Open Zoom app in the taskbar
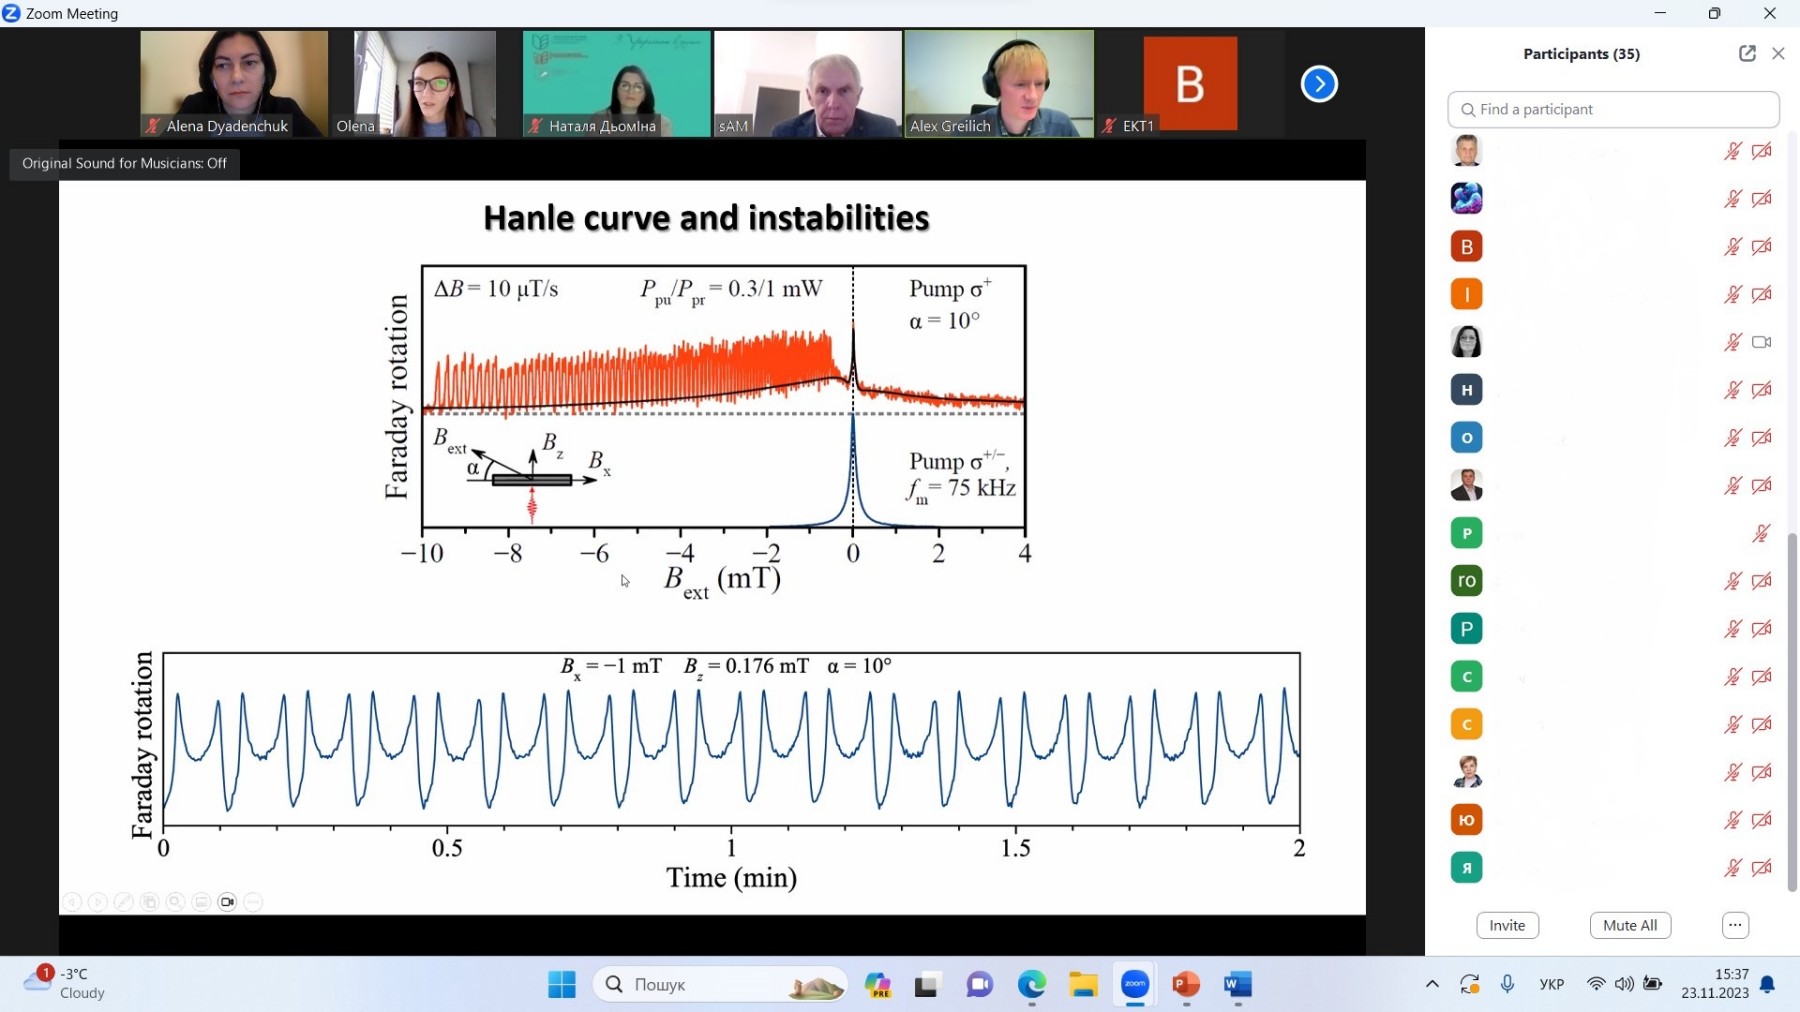This screenshot has width=1800, height=1012. (x=1135, y=985)
